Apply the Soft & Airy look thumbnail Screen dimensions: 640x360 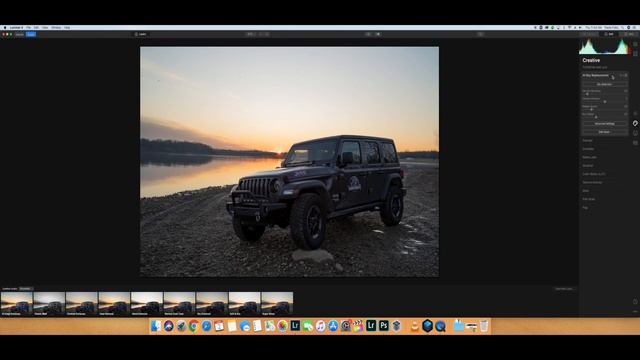tap(244, 303)
